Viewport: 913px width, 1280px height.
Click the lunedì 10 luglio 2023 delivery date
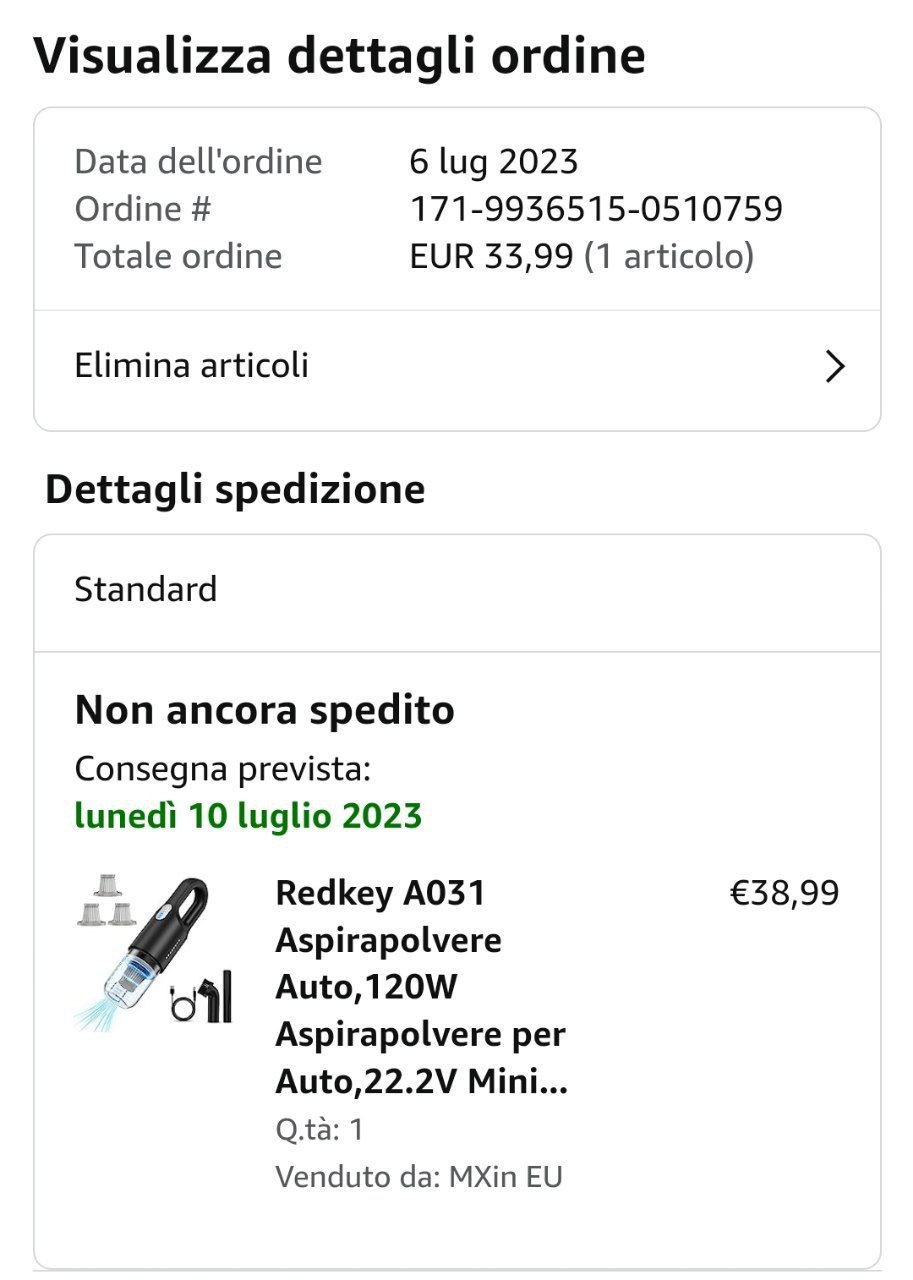(x=248, y=816)
